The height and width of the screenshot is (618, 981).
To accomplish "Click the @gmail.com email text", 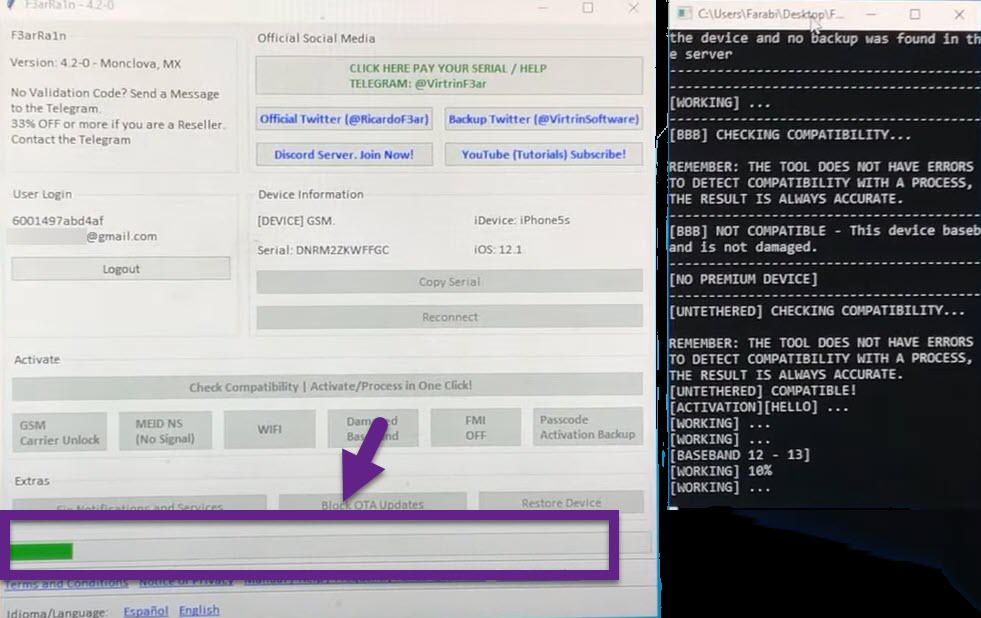I will coord(121,236).
